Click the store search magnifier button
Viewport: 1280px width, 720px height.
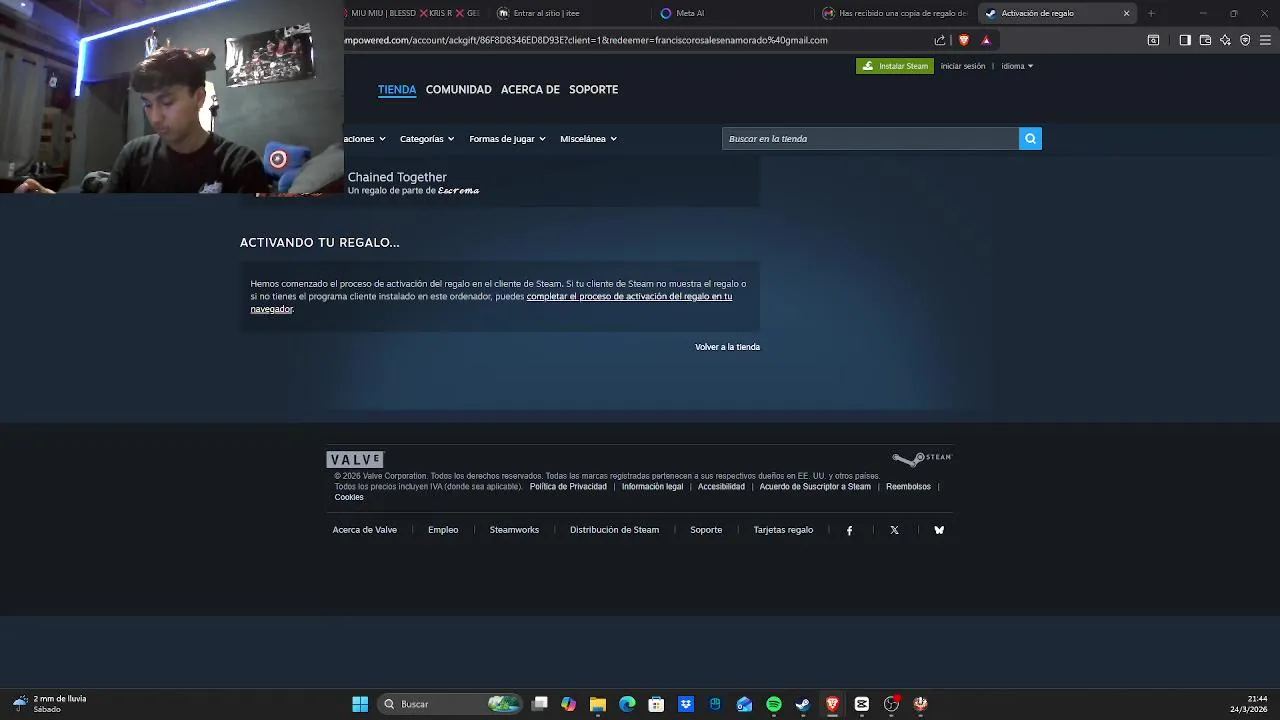pyautogui.click(x=1030, y=139)
